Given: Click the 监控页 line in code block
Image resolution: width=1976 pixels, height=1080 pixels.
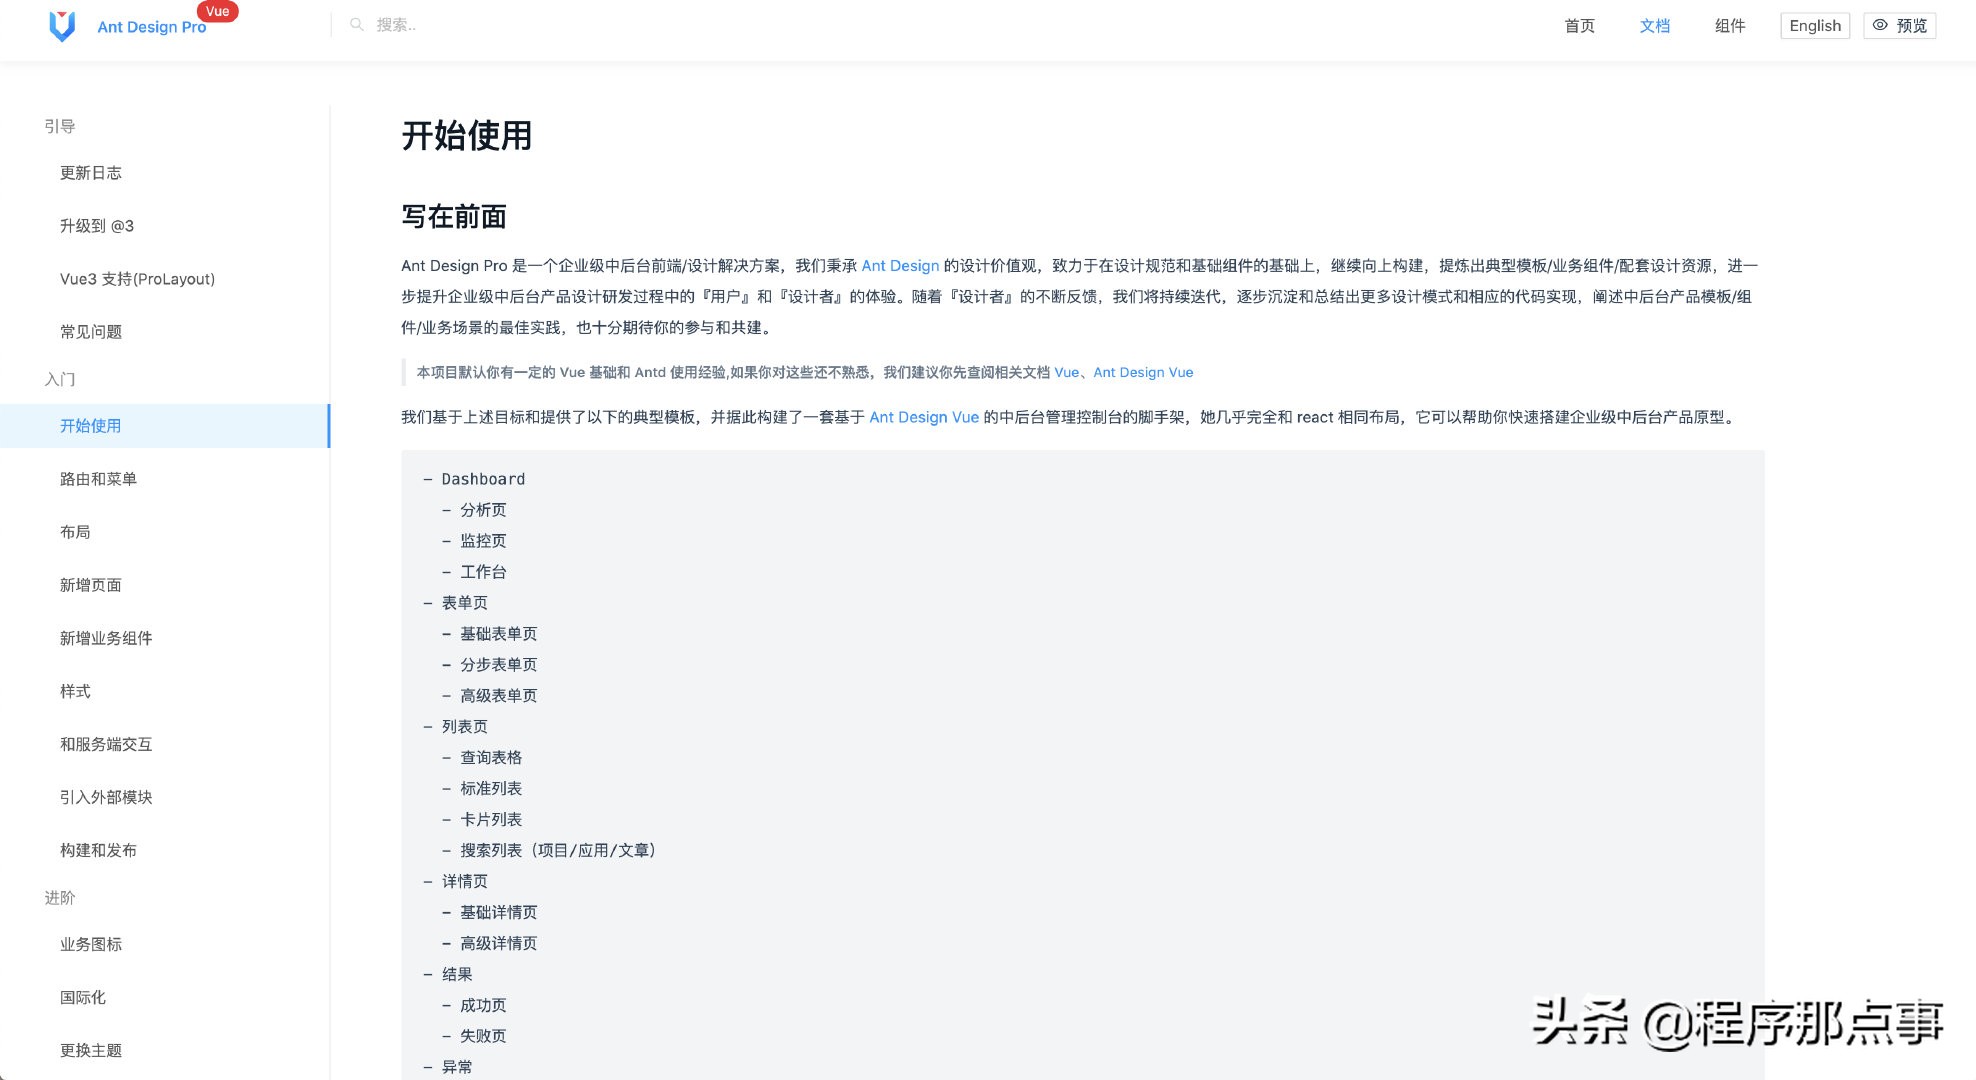Looking at the screenshot, I should click(x=483, y=541).
